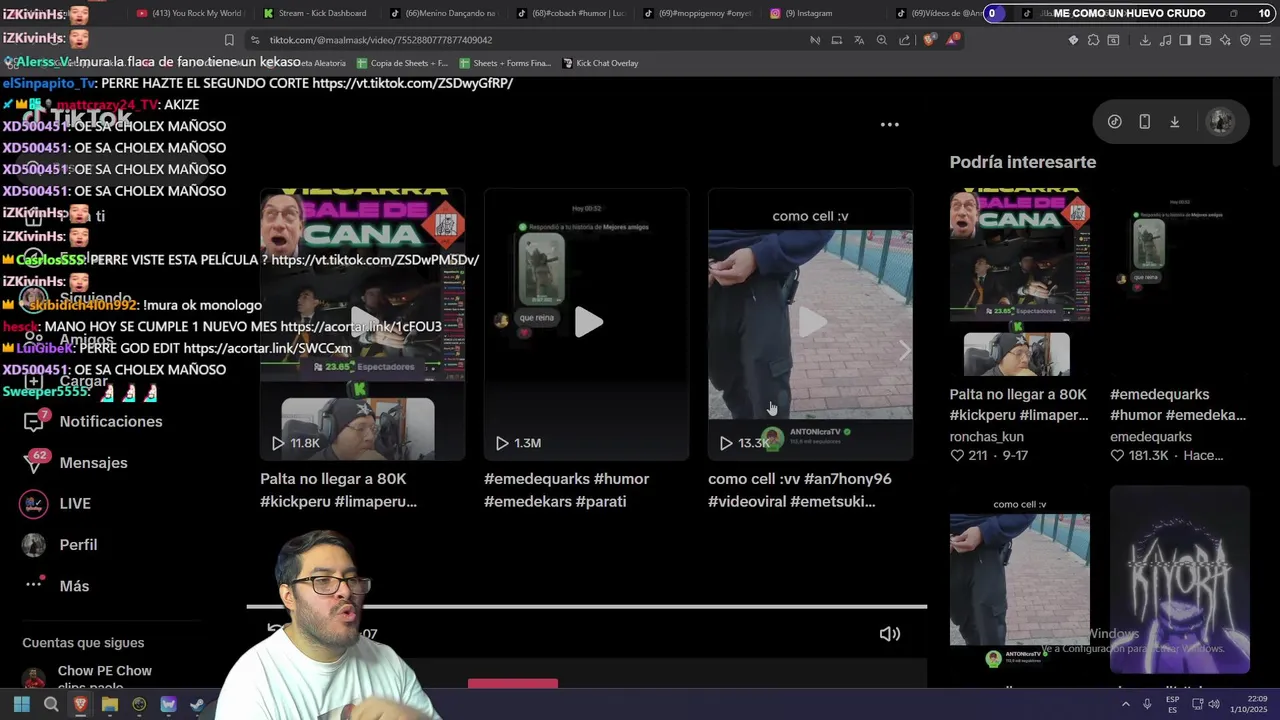Switch to '(69)#moppigemoy' tab
The height and width of the screenshot is (720, 1280).
click(696, 14)
